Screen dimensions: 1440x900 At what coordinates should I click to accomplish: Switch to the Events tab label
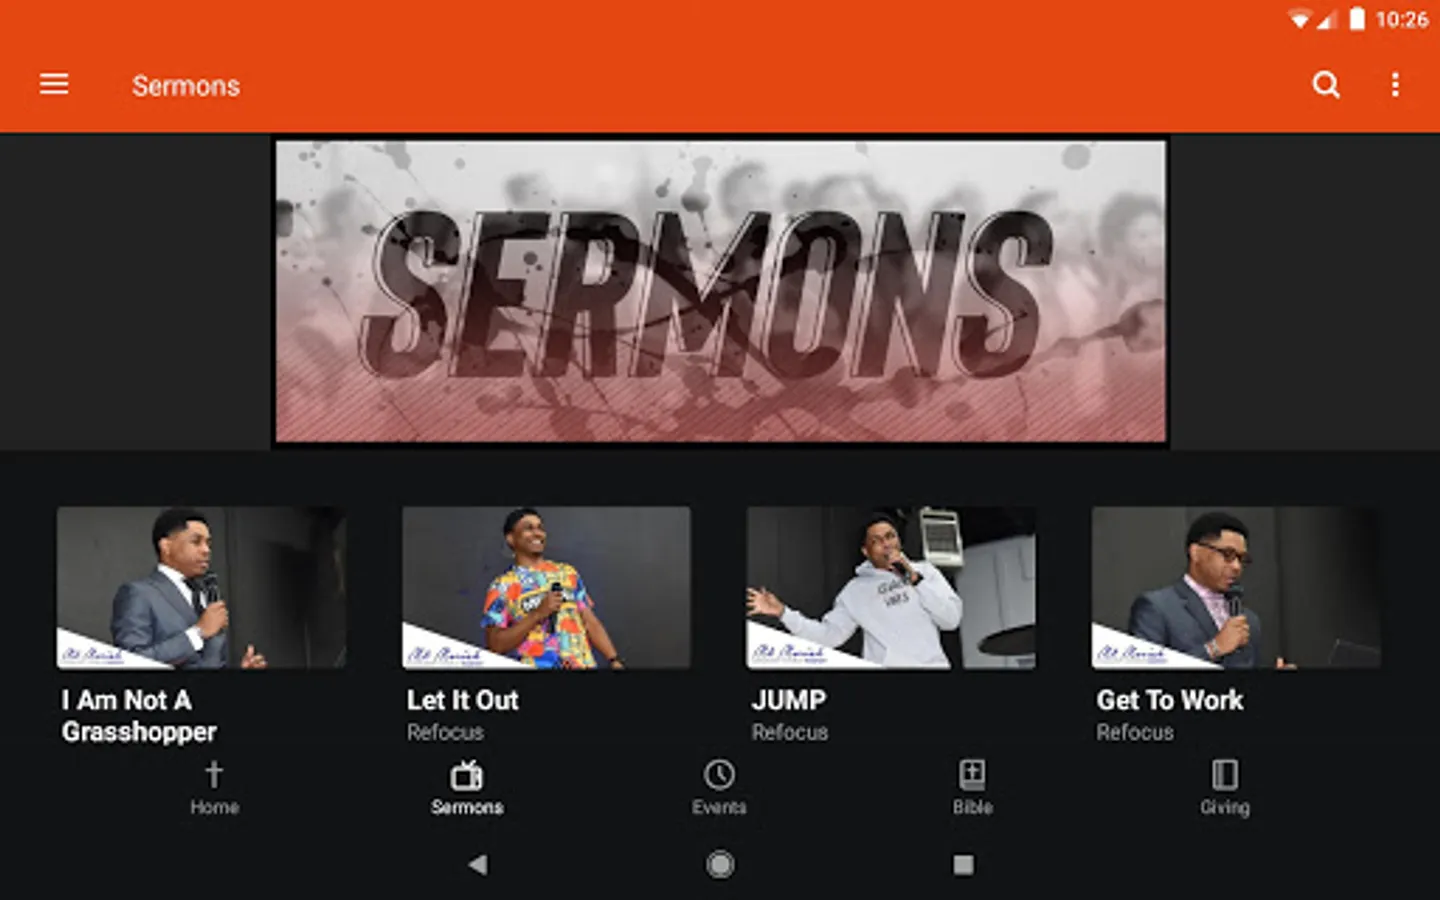coord(719,807)
